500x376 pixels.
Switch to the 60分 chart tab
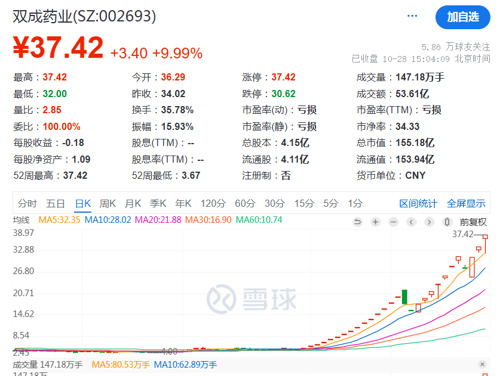tap(245, 203)
